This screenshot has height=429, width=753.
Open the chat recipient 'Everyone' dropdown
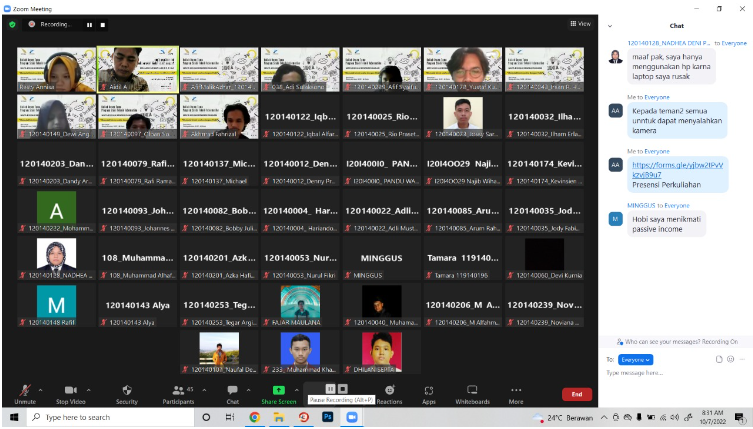635,359
